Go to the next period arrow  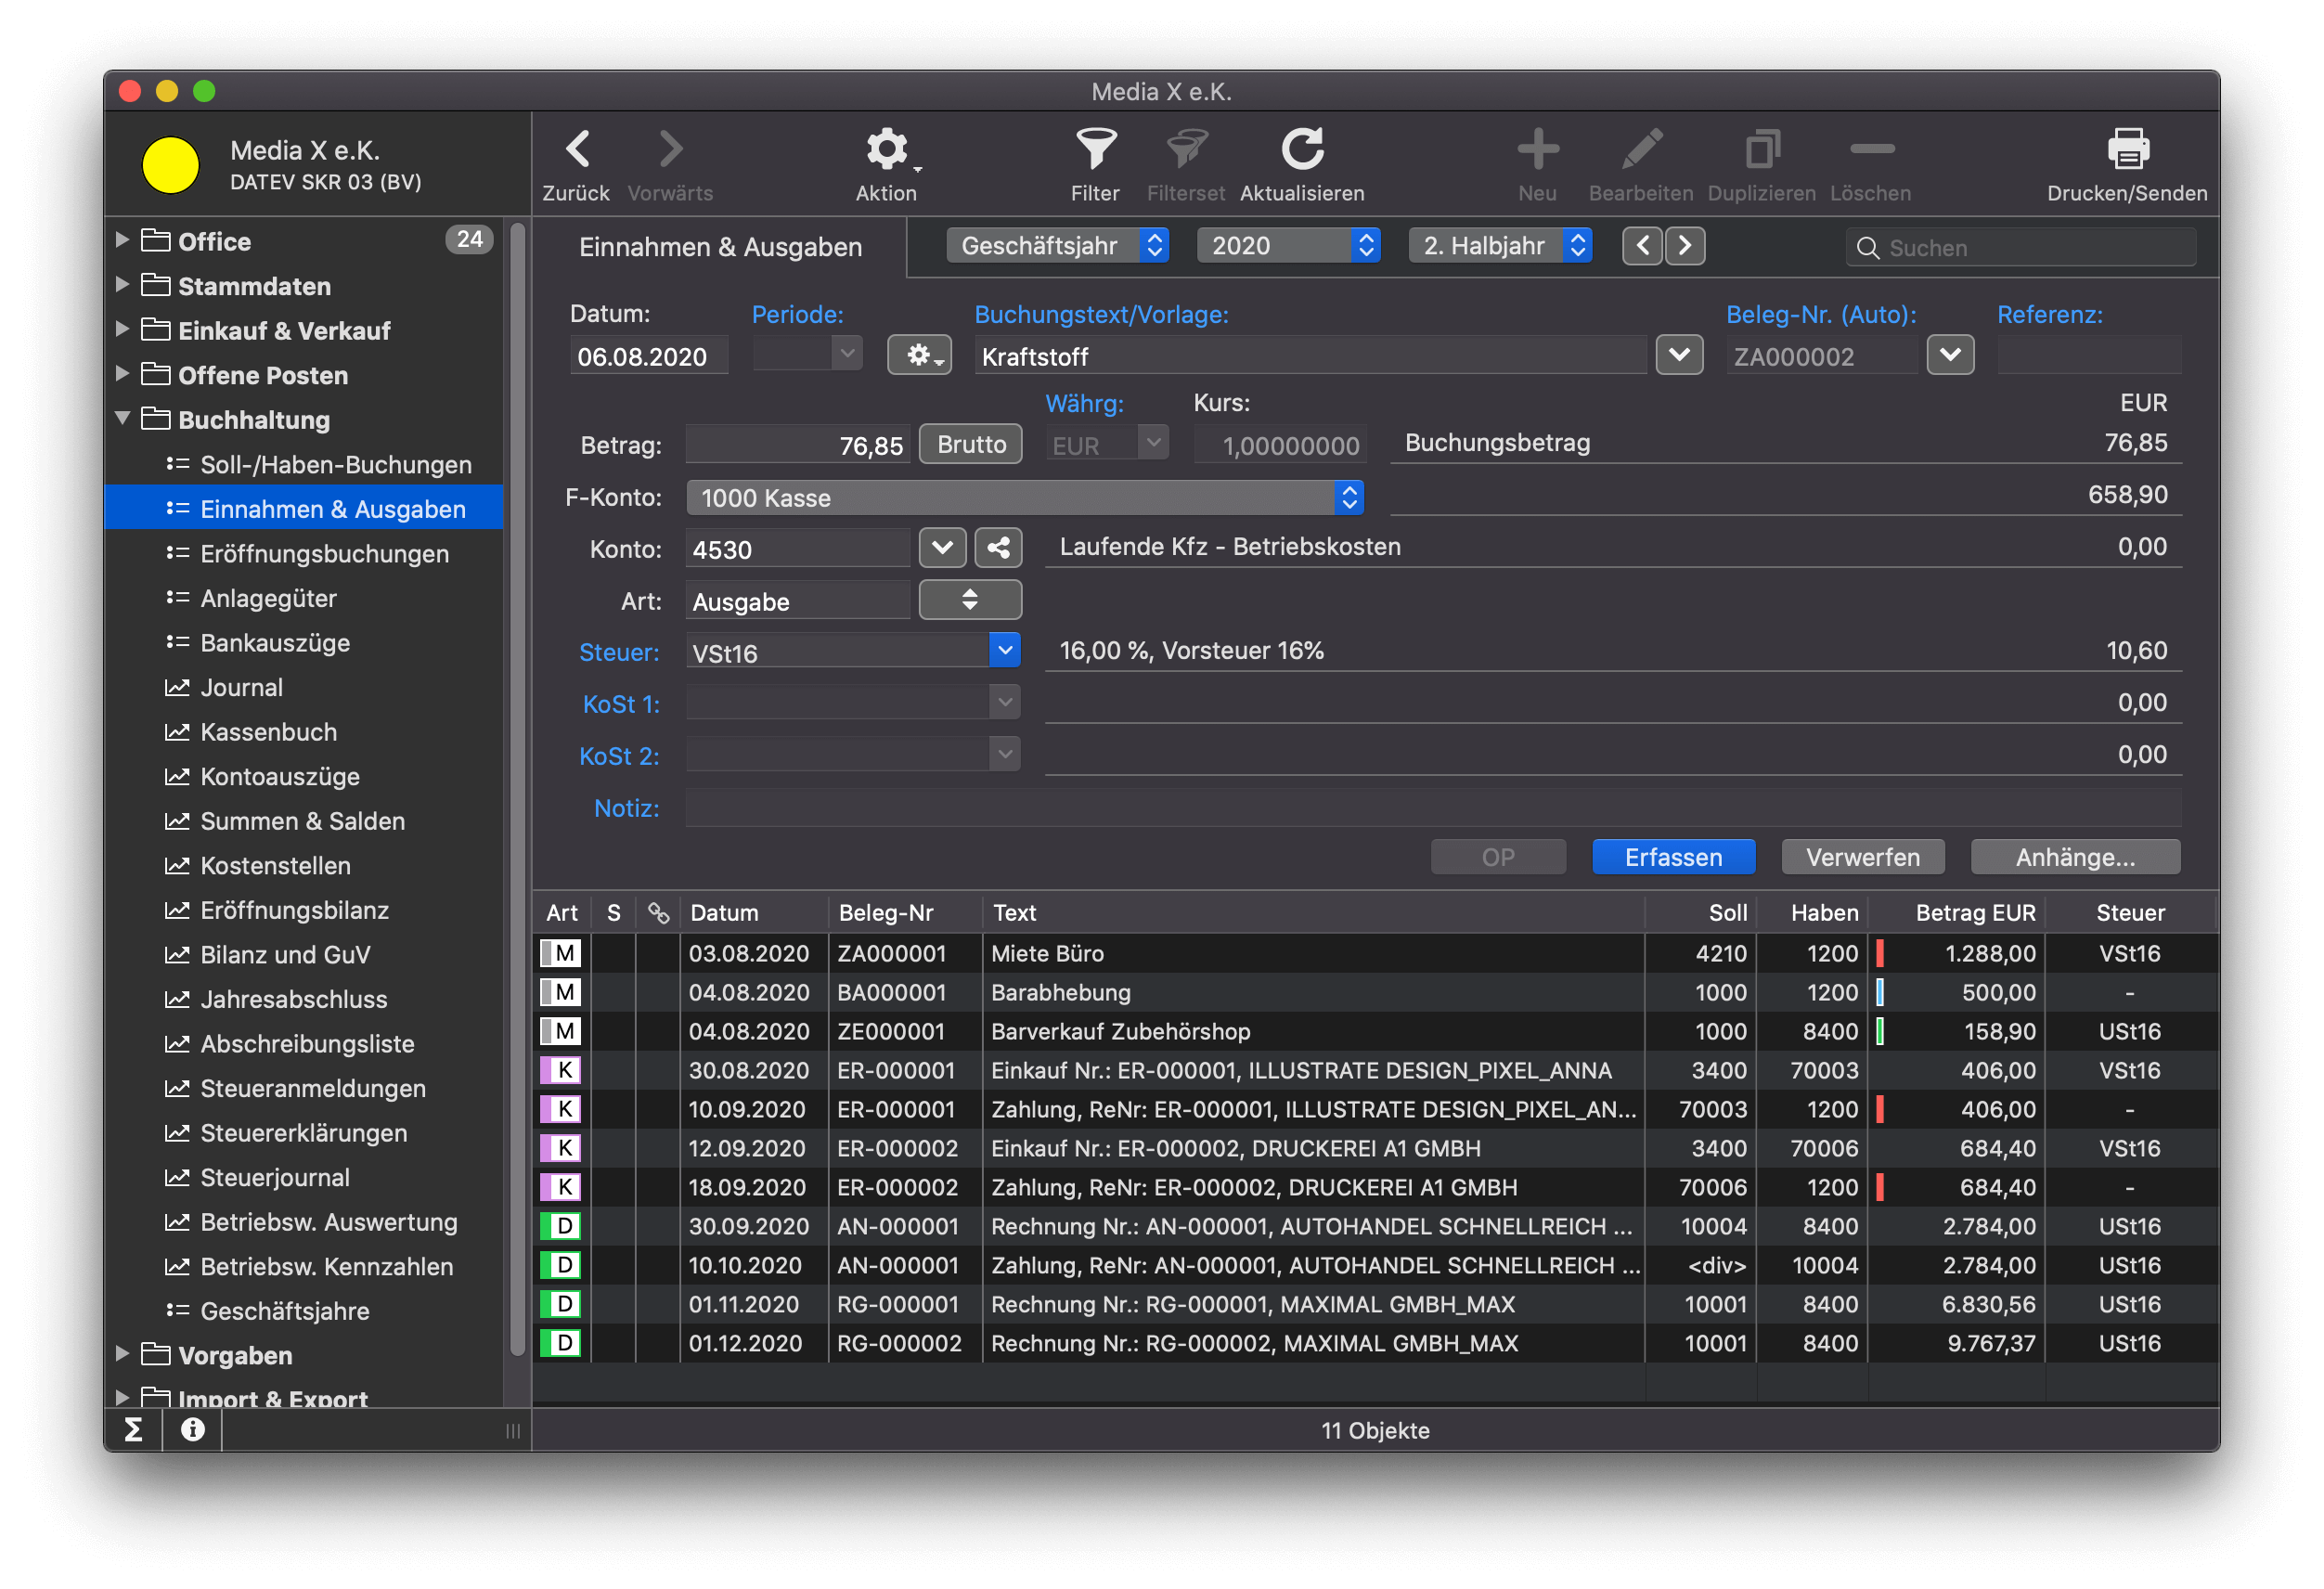(1685, 246)
